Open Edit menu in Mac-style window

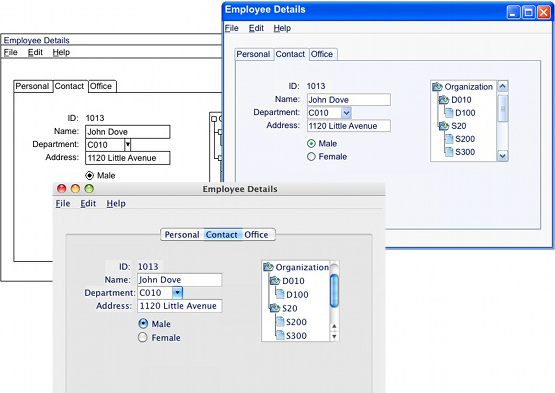tap(88, 204)
